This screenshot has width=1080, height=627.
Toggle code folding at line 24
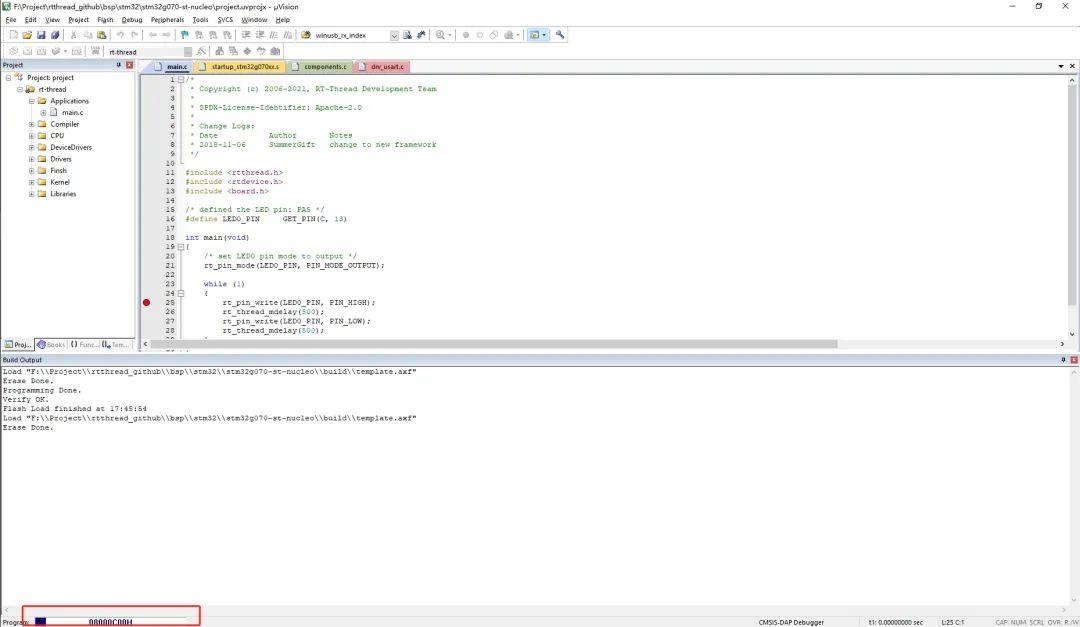pos(180,293)
